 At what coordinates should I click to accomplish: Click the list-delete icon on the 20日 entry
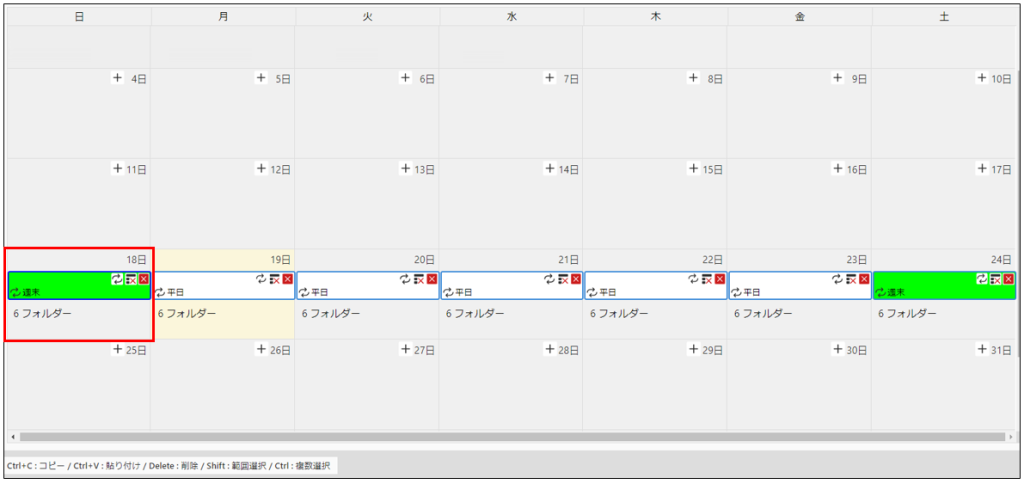tap(419, 279)
